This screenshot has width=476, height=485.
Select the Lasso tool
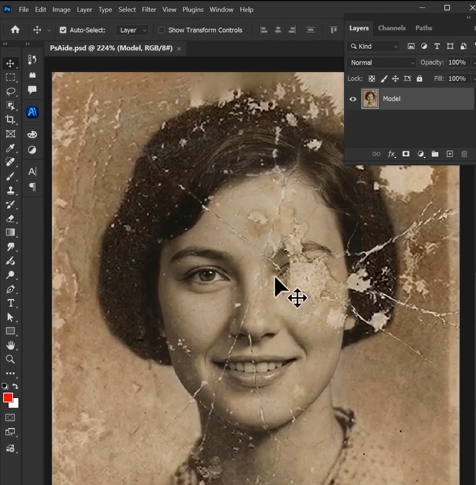pos(10,91)
